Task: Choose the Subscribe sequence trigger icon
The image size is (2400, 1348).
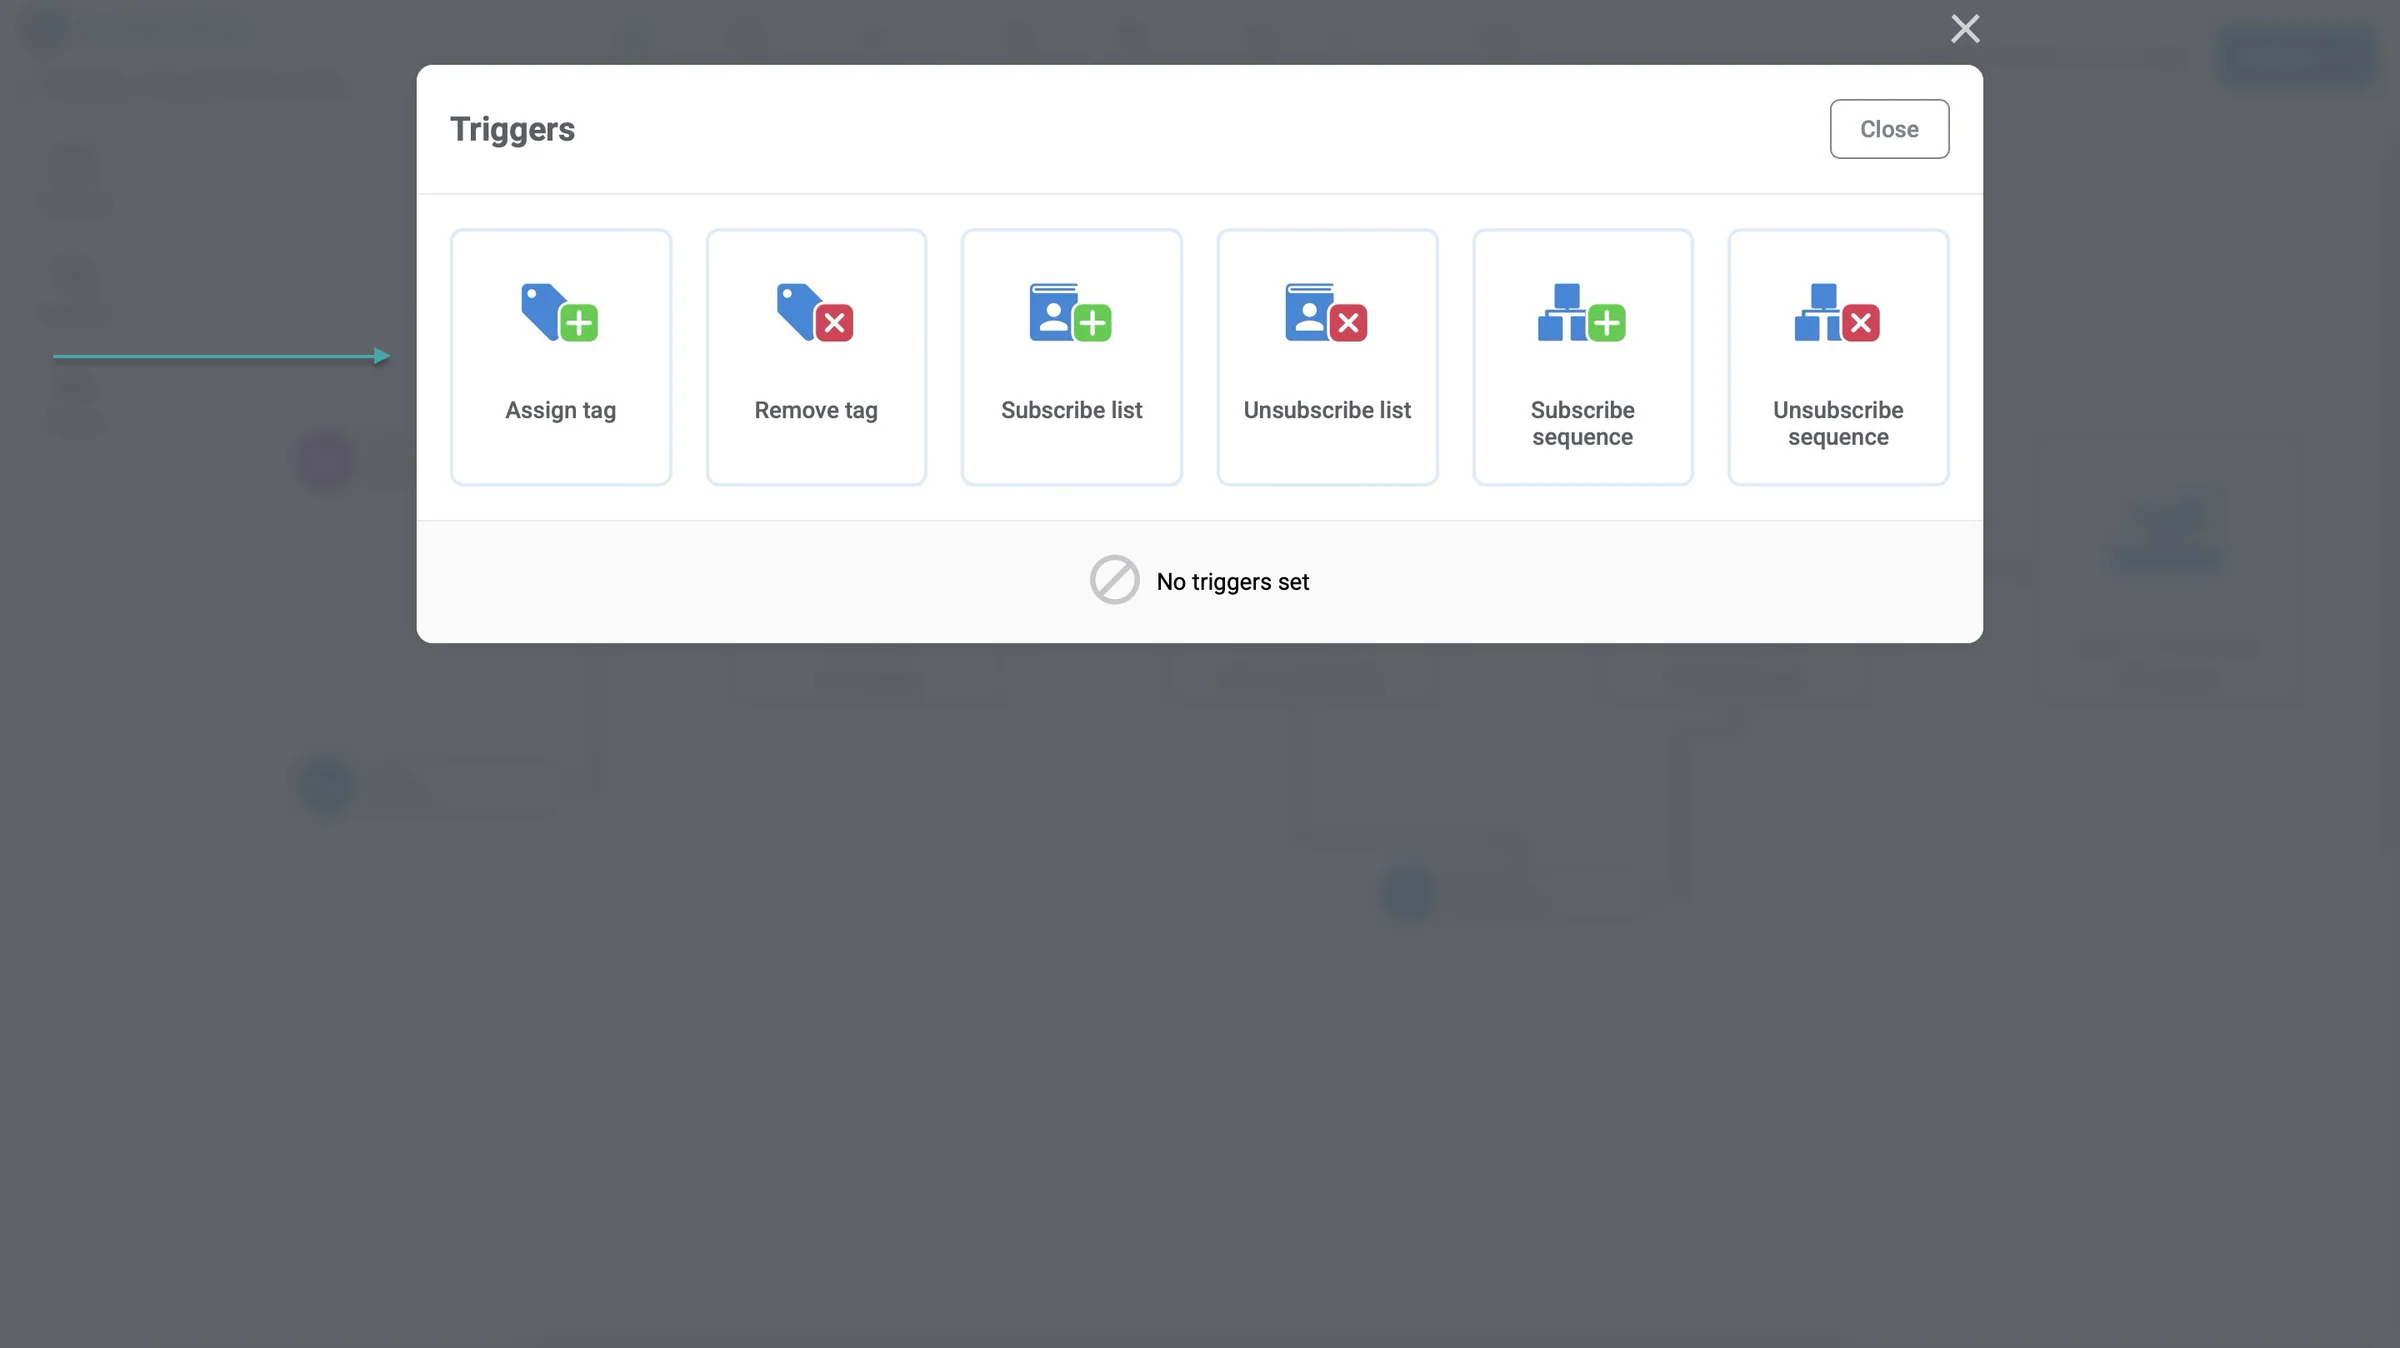Action: [1582, 313]
